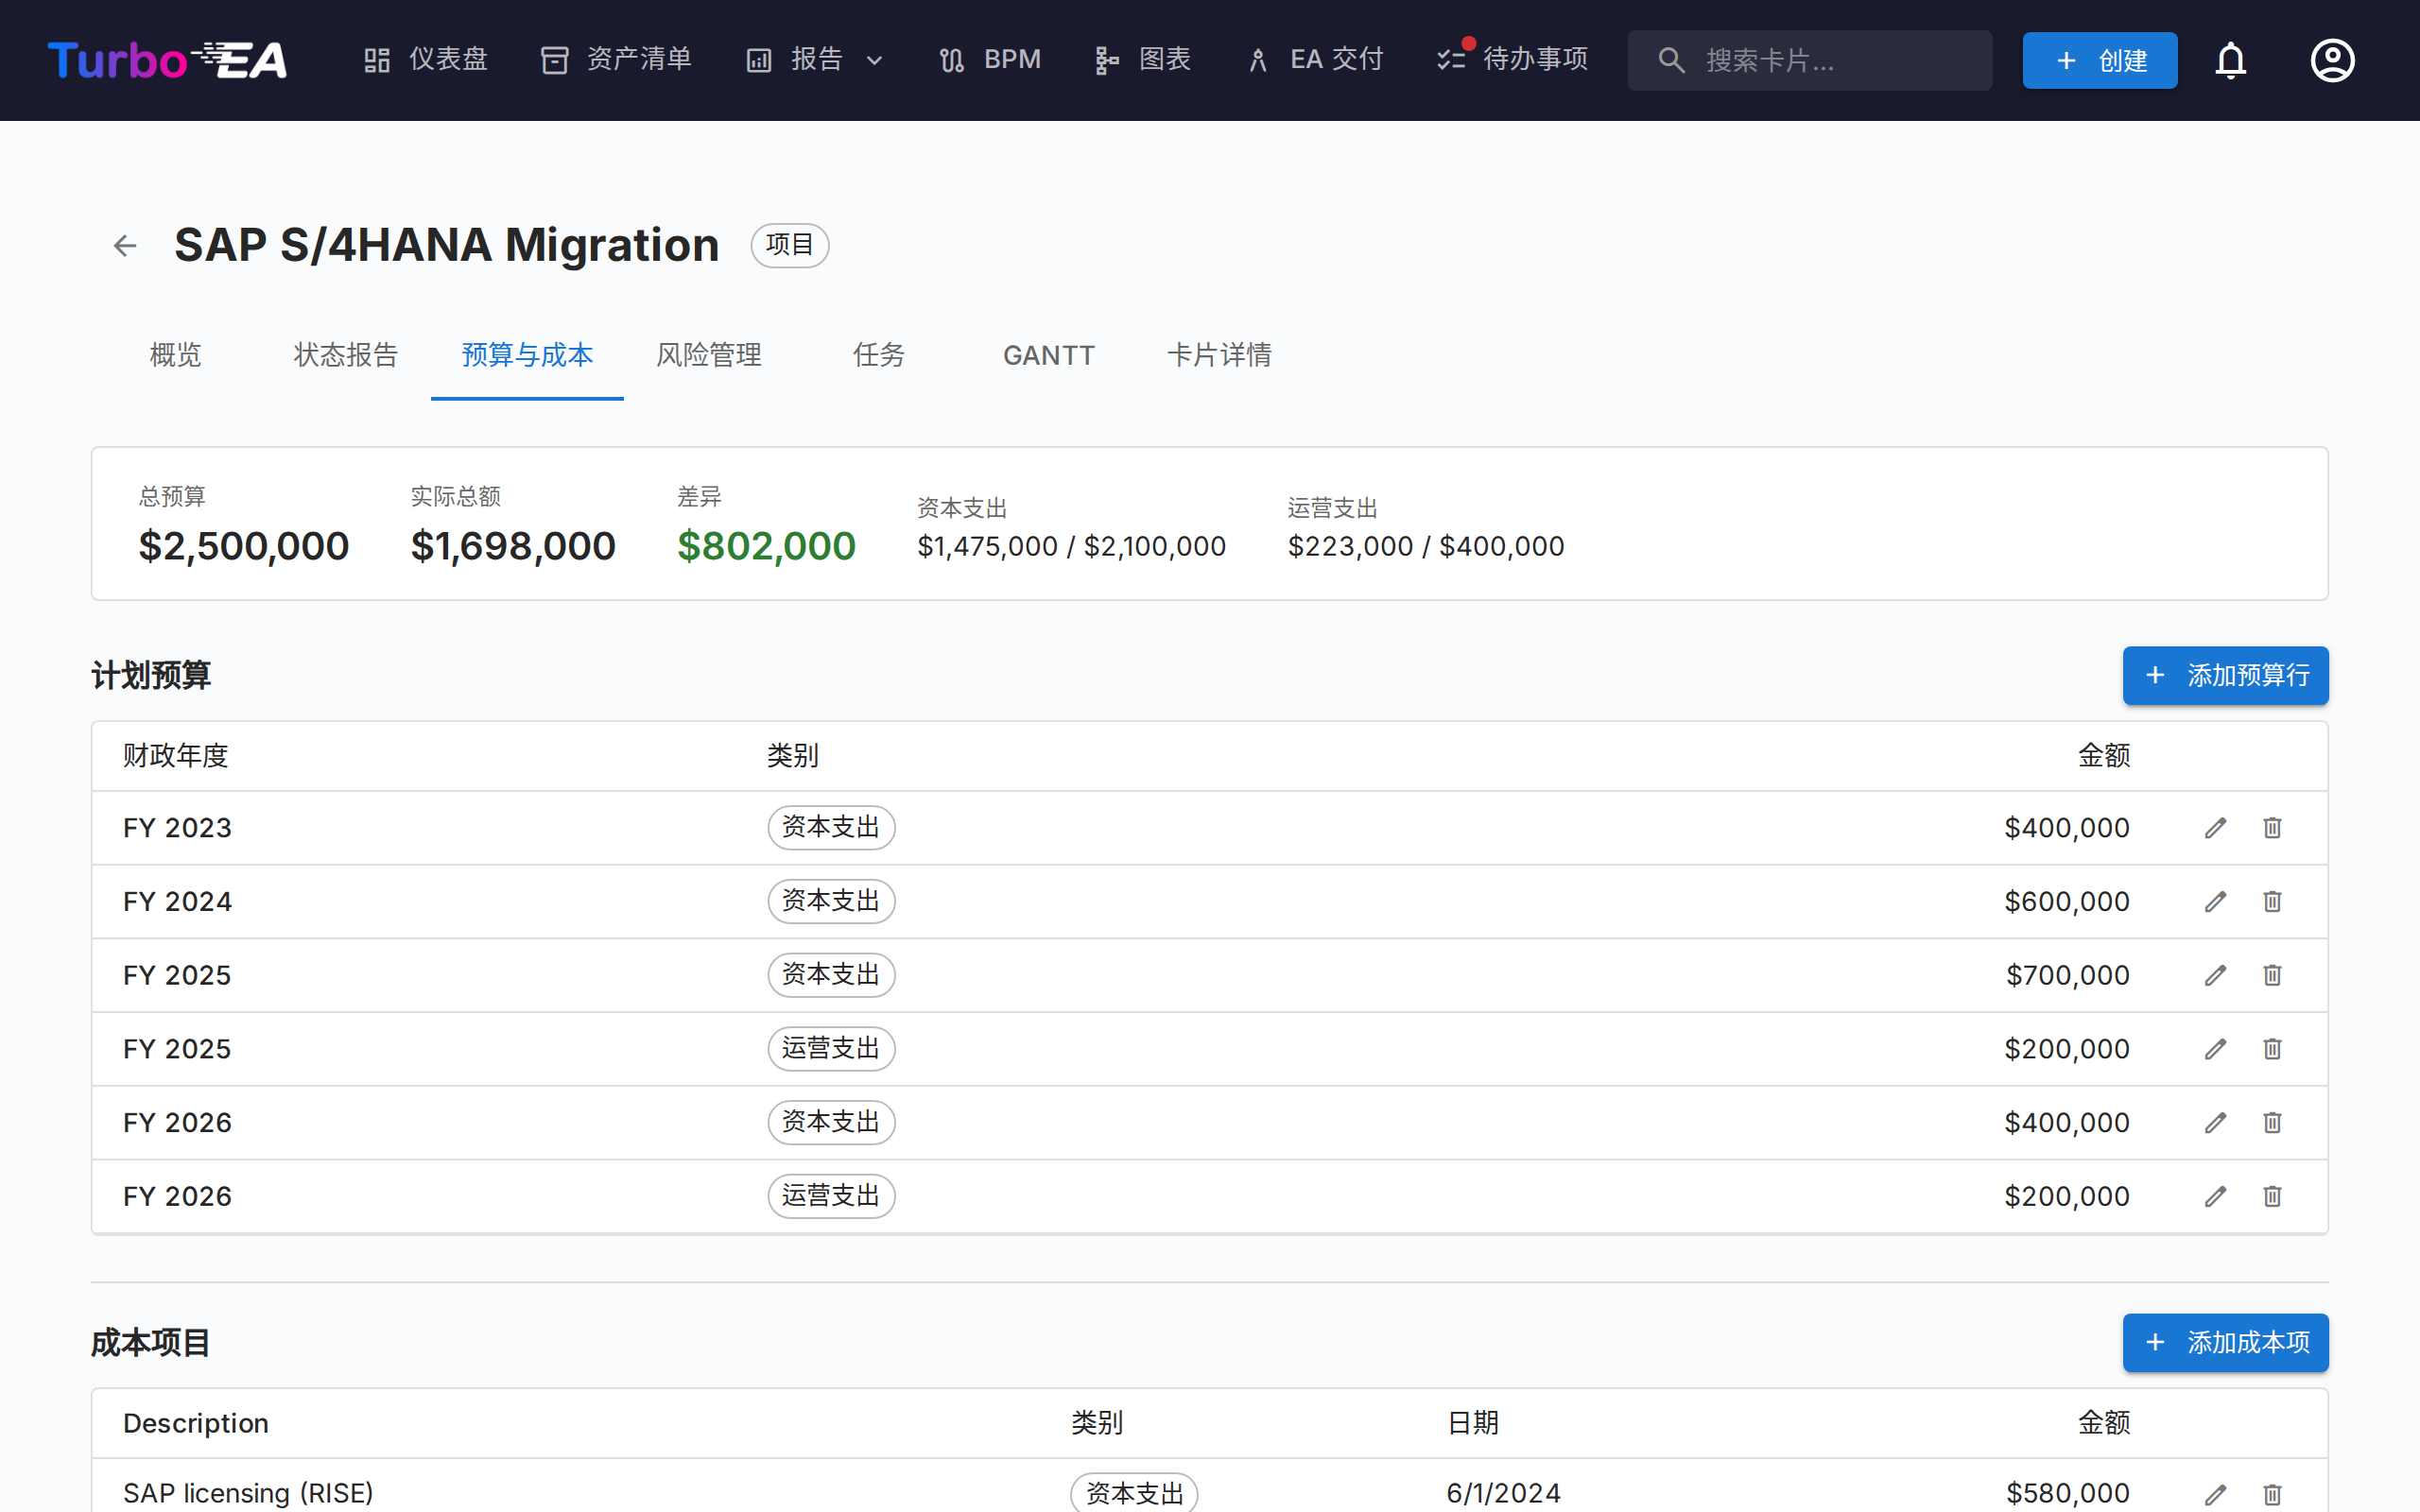The image size is (2420, 1512).
Task: Switch to the 风险管理 tab
Action: (708, 355)
